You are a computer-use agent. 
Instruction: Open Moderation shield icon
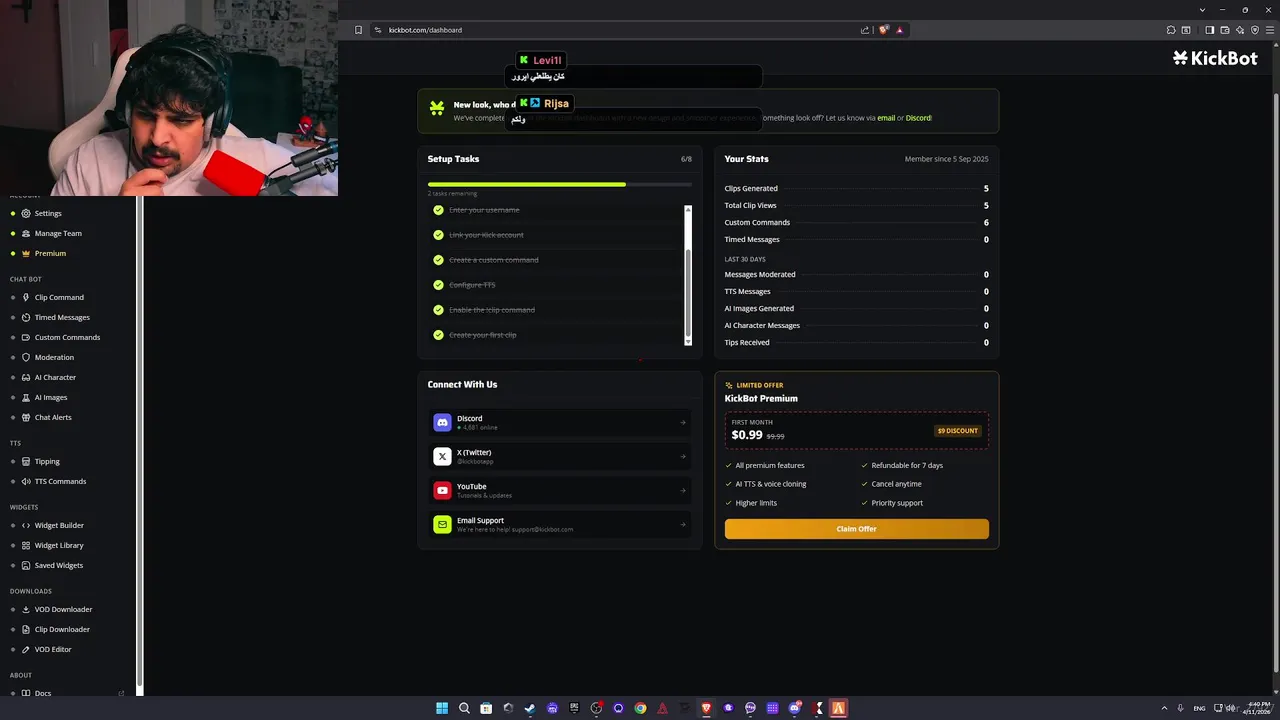click(x=26, y=357)
